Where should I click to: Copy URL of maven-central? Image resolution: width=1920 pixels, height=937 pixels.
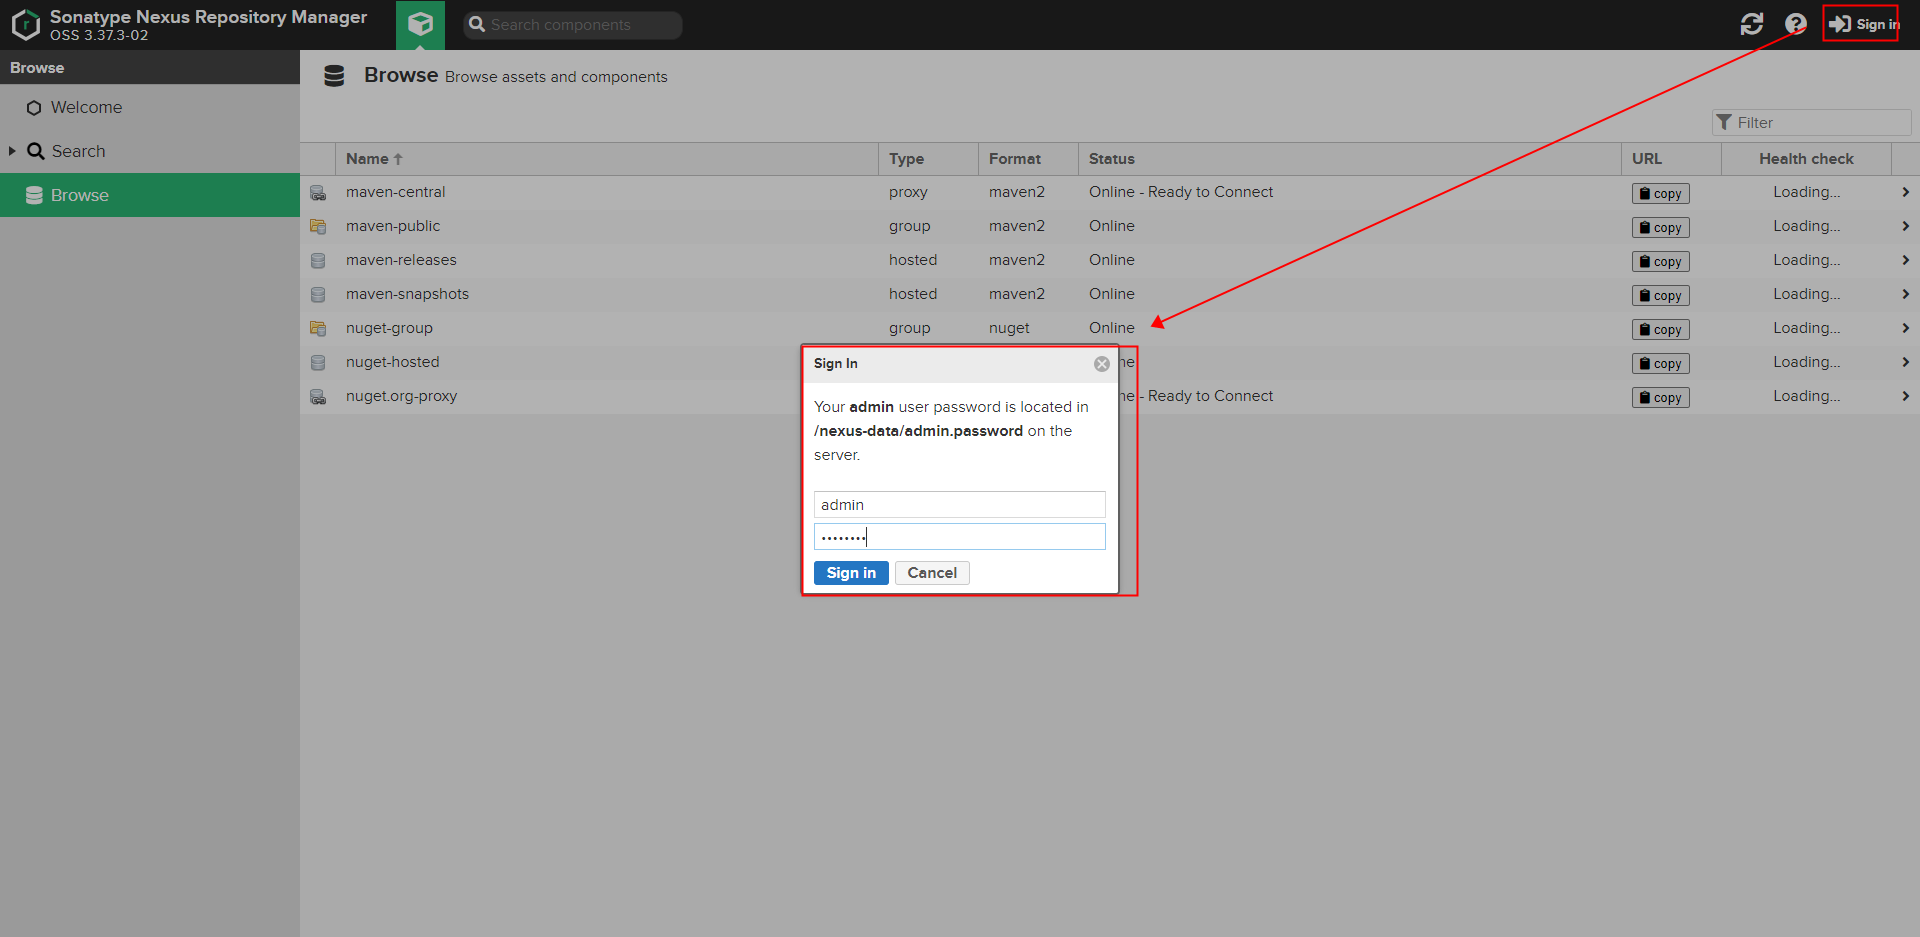[1661, 194]
